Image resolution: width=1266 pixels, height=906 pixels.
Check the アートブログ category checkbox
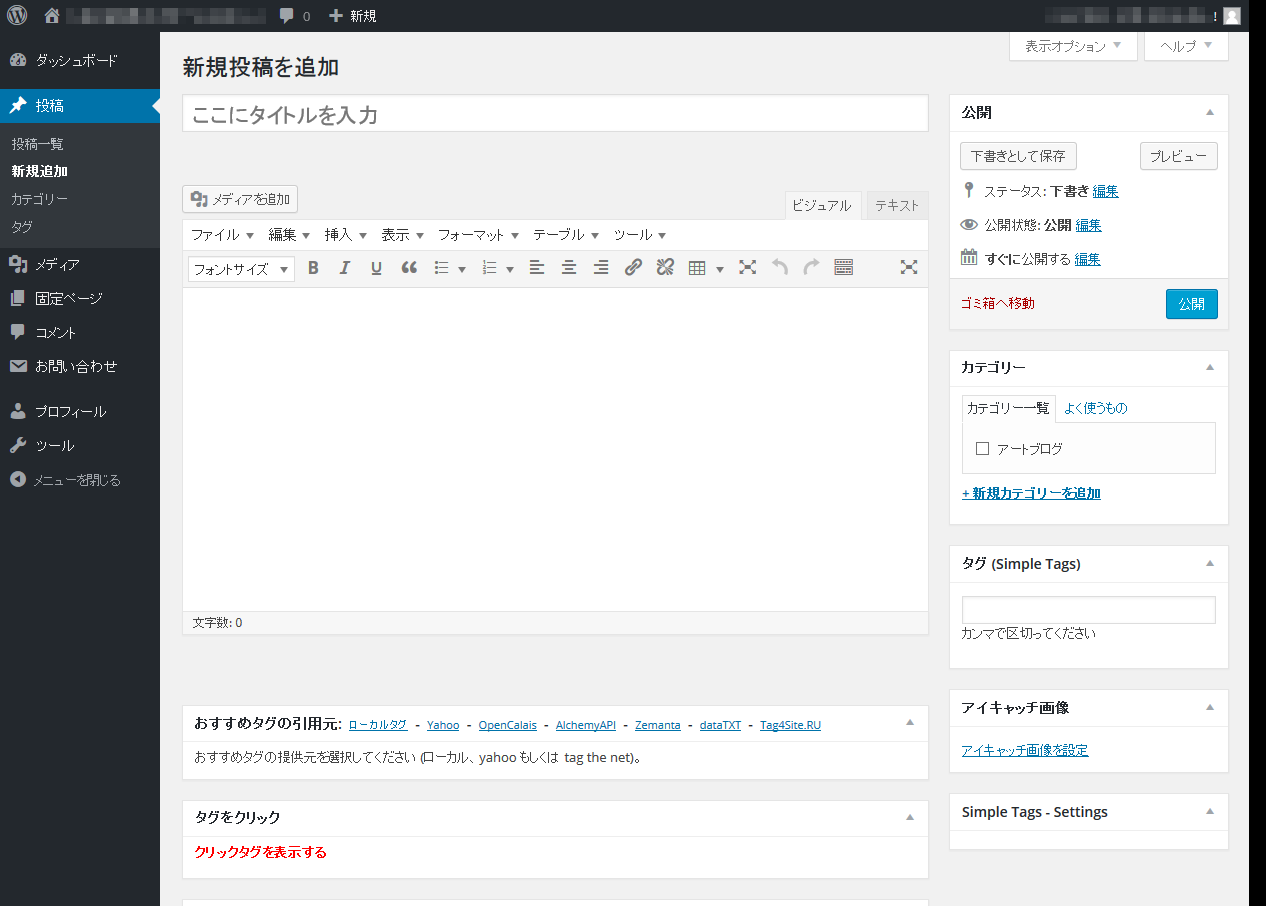pyautogui.click(x=982, y=449)
